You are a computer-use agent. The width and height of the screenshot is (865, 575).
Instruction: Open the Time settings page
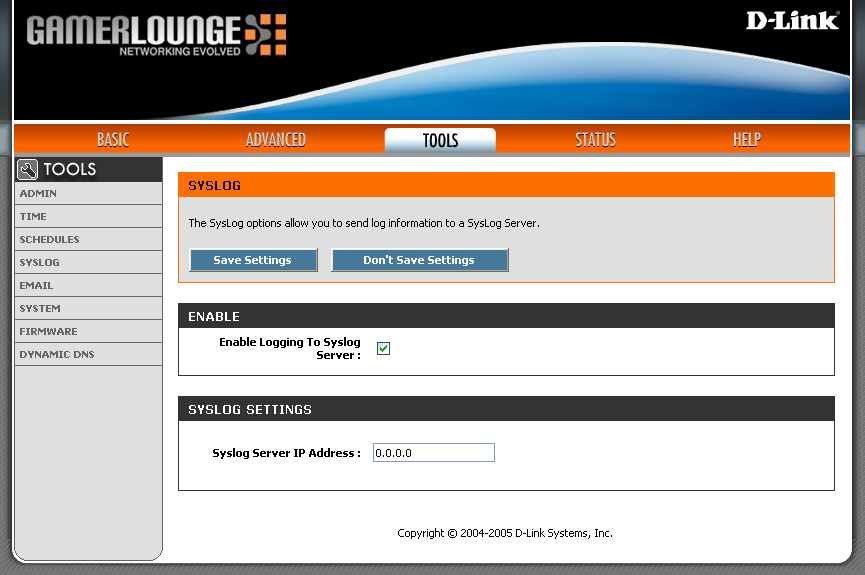click(89, 216)
